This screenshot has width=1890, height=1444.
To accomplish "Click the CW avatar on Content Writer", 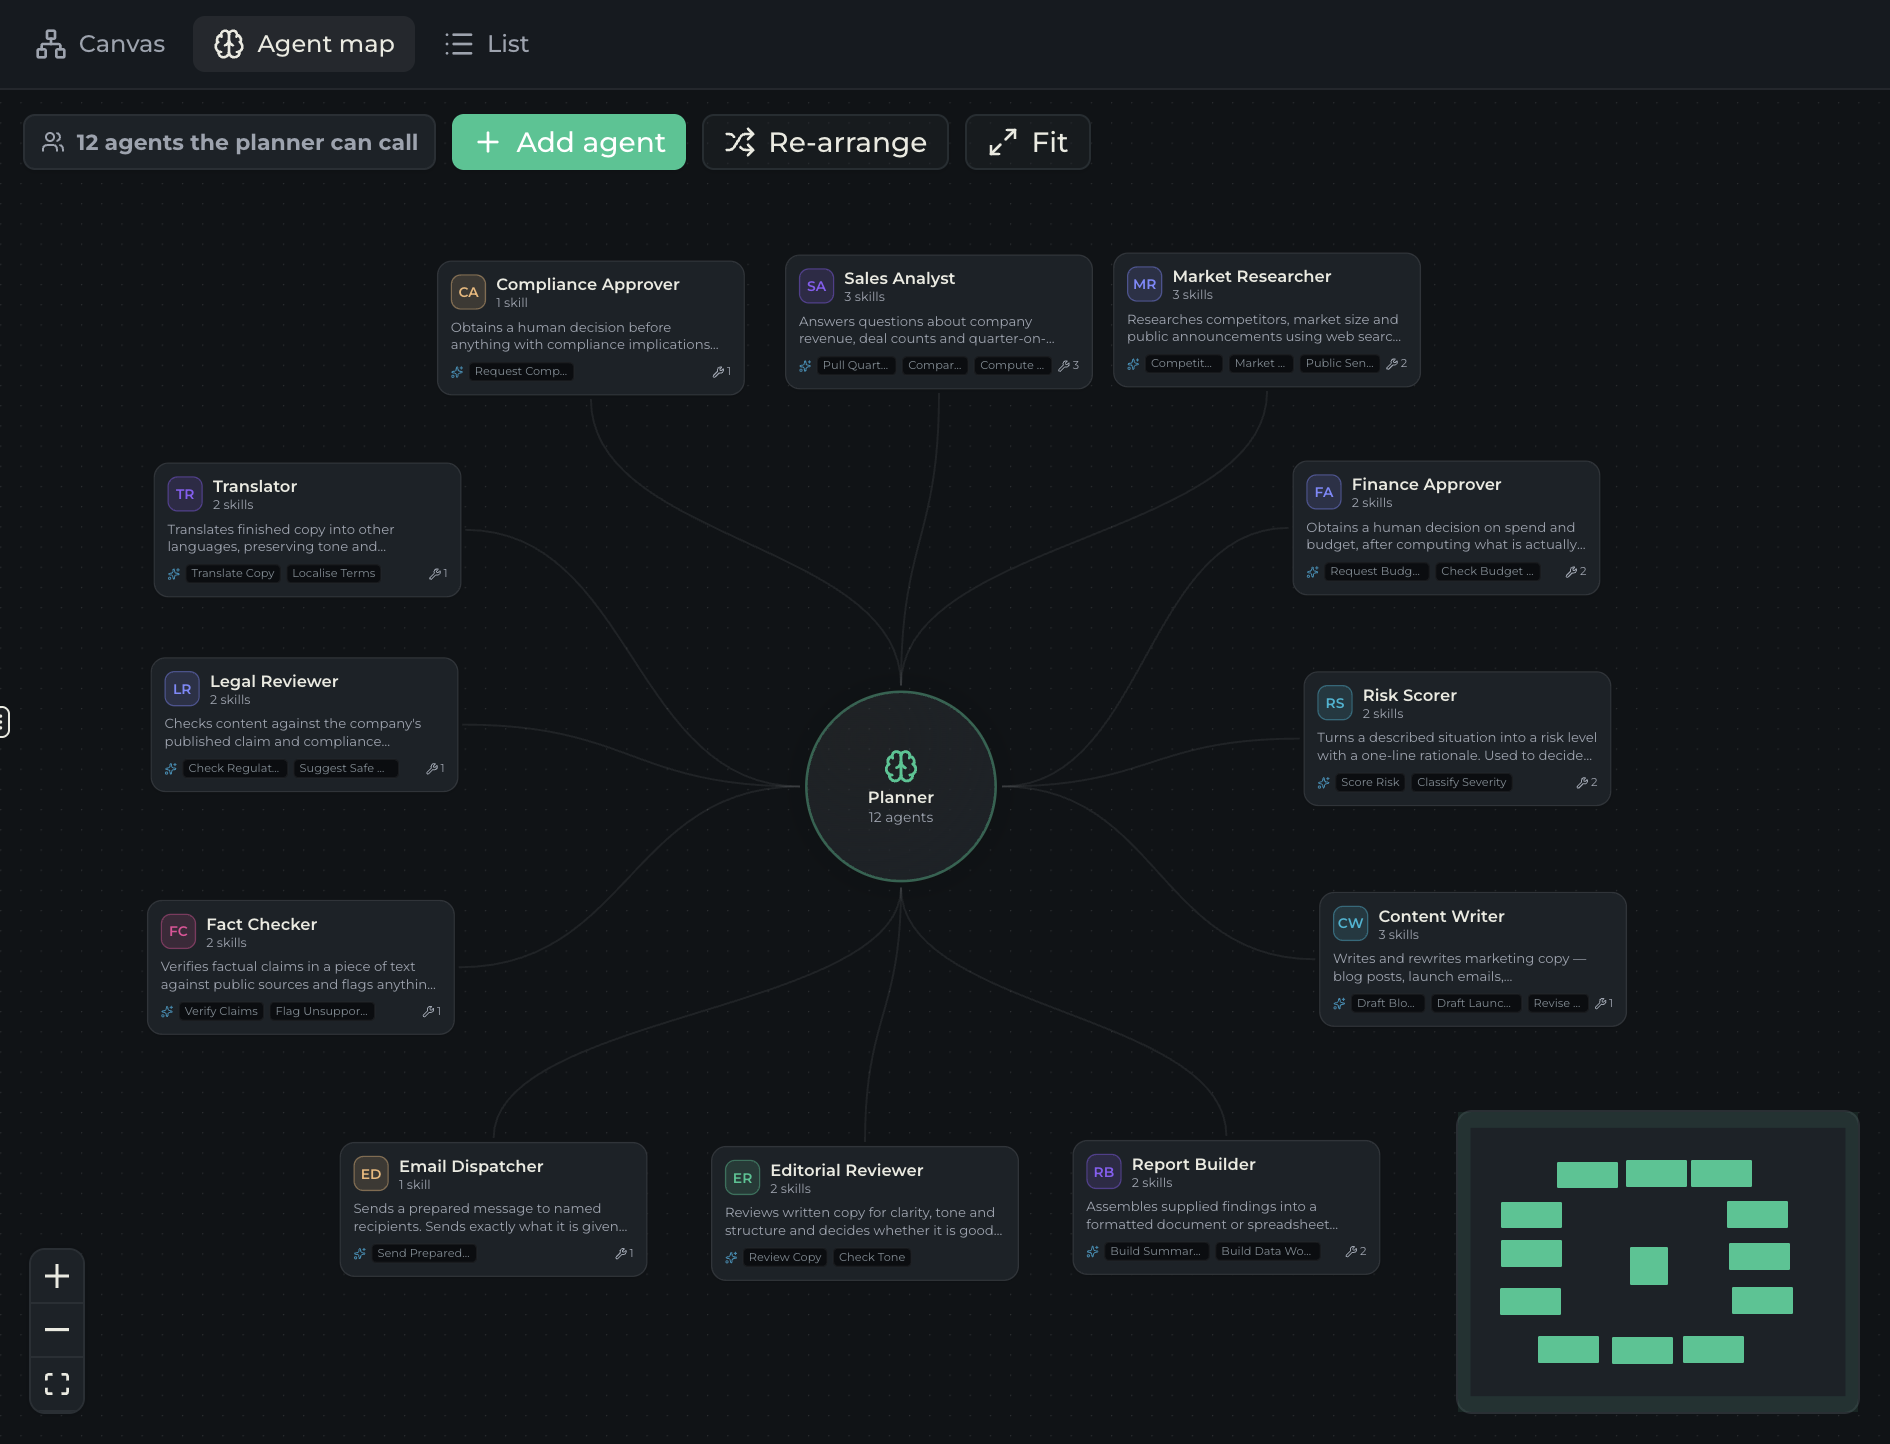I will (x=1350, y=923).
